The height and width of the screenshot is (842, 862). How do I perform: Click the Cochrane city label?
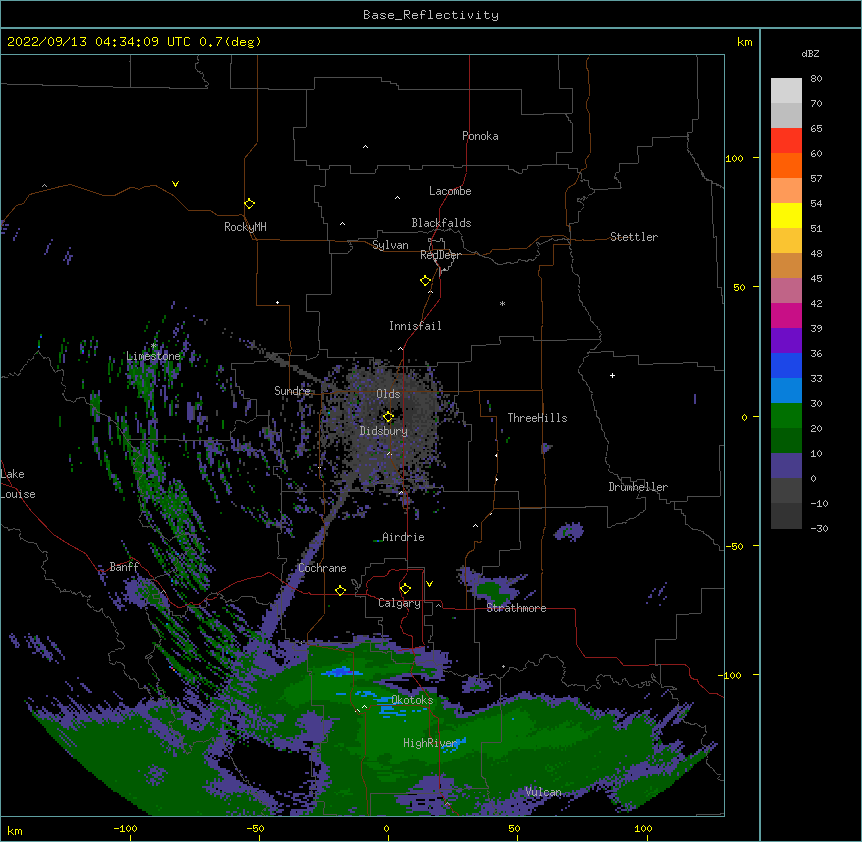click(x=322, y=568)
